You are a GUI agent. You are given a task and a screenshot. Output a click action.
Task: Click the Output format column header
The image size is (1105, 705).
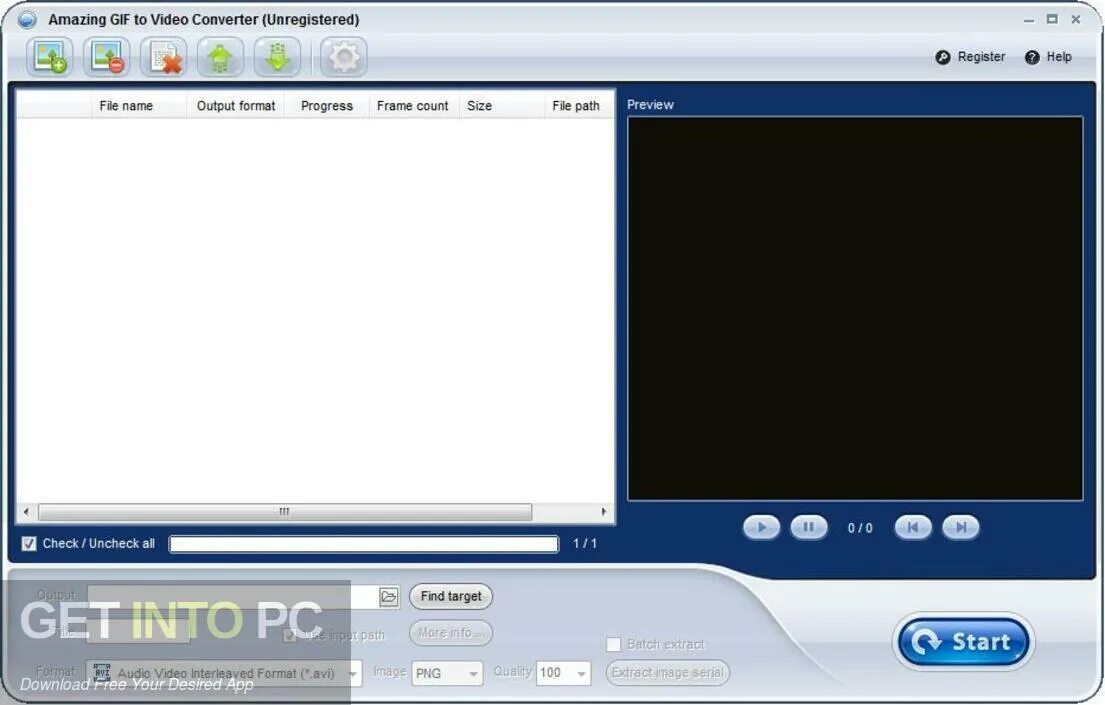click(236, 106)
